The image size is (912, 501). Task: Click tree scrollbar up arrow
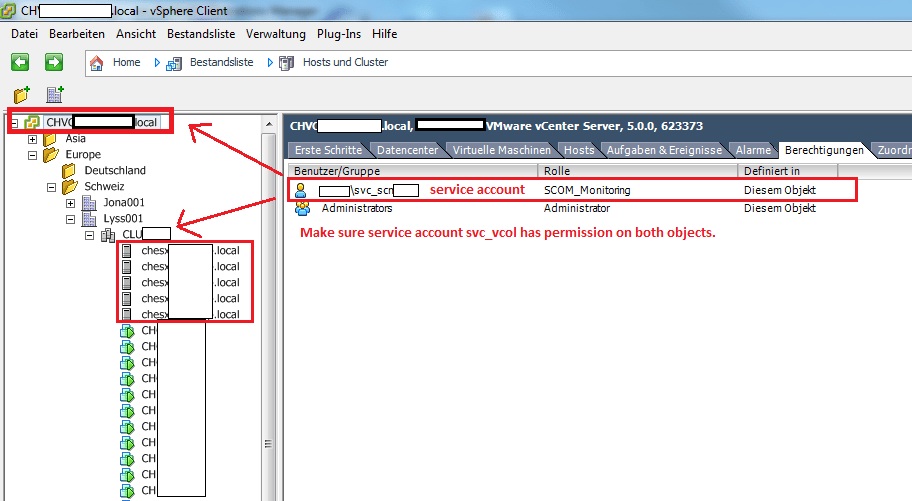269,124
